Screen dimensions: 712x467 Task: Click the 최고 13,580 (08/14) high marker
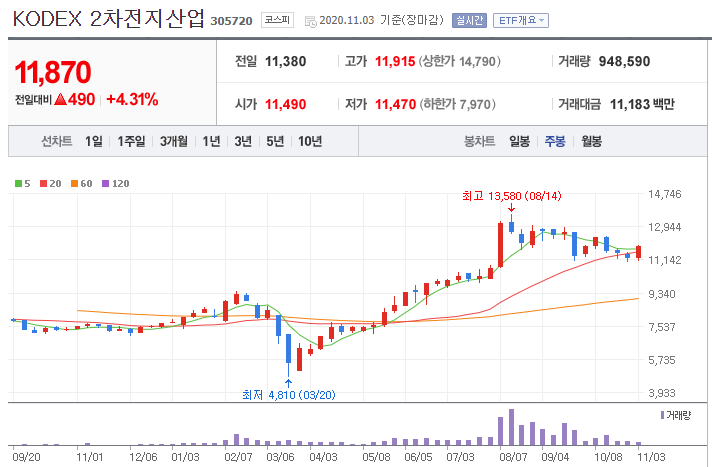point(511,196)
